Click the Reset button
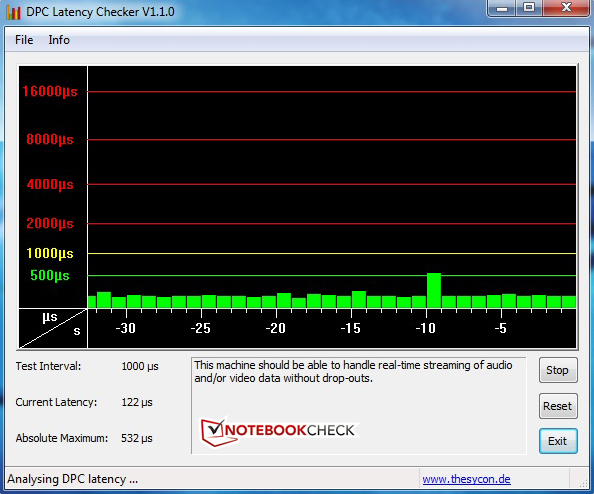Viewport: 594px width, 494px height. click(x=558, y=406)
